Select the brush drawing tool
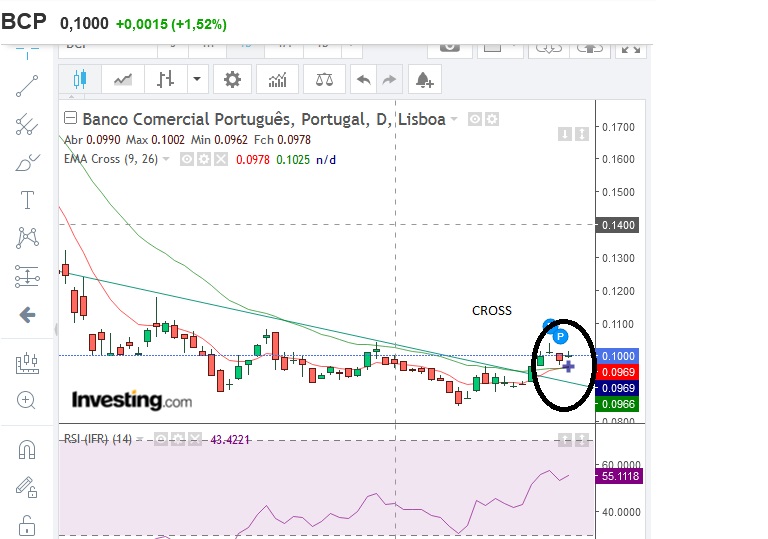Image resolution: width=768 pixels, height=539 pixels. (27, 162)
